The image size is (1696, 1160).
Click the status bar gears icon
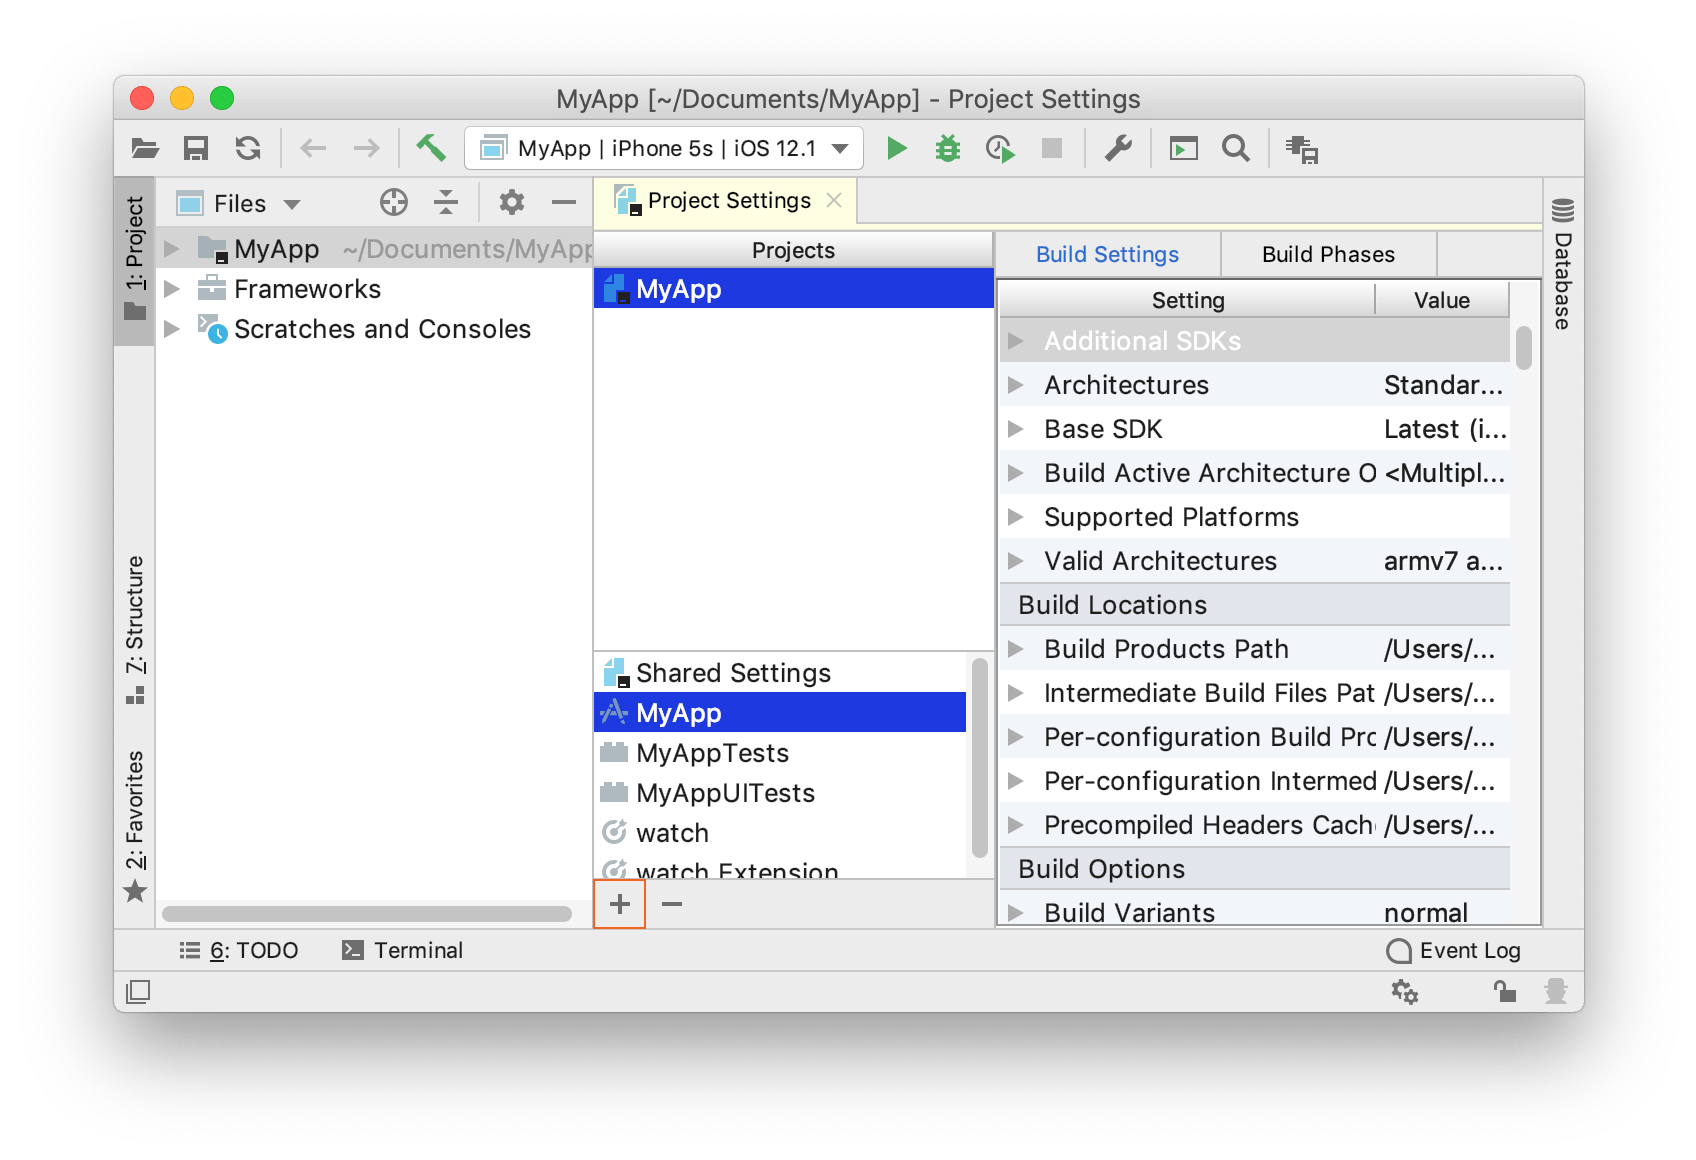click(1405, 991)
